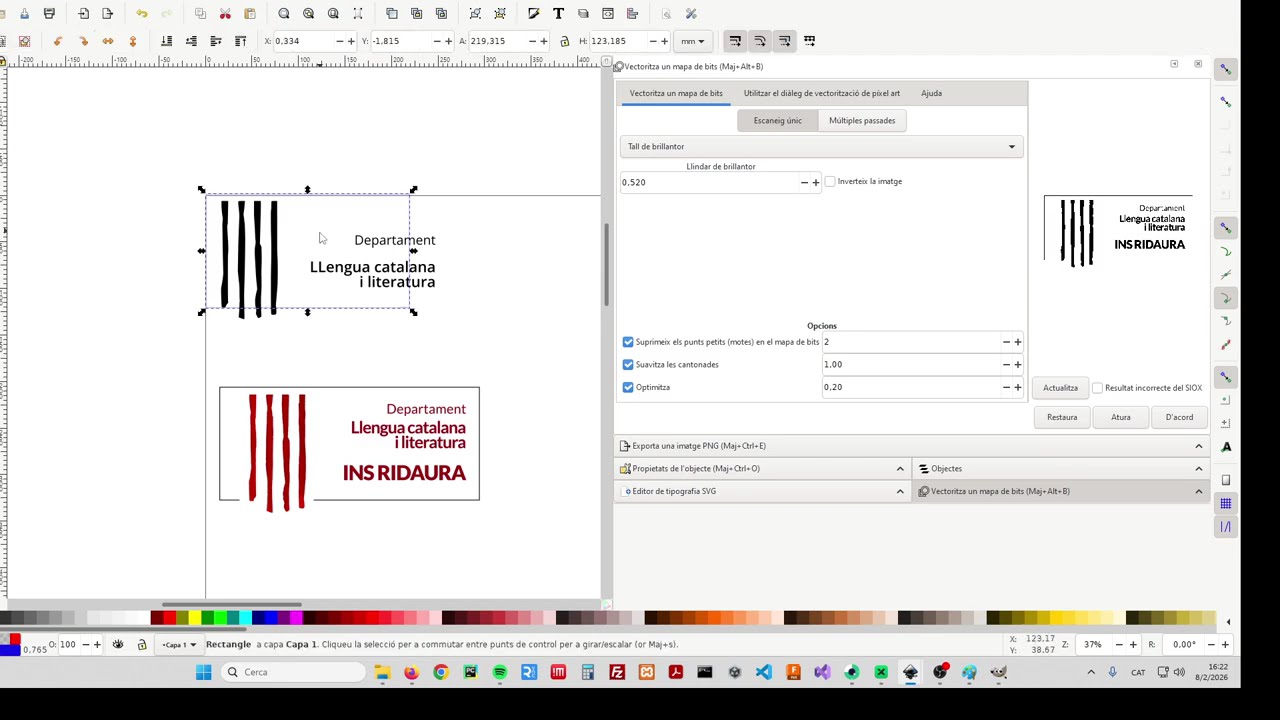1280x720 pixels.
Task: Show hidden system tray icons chevron
Action: tap(1091, 672)
